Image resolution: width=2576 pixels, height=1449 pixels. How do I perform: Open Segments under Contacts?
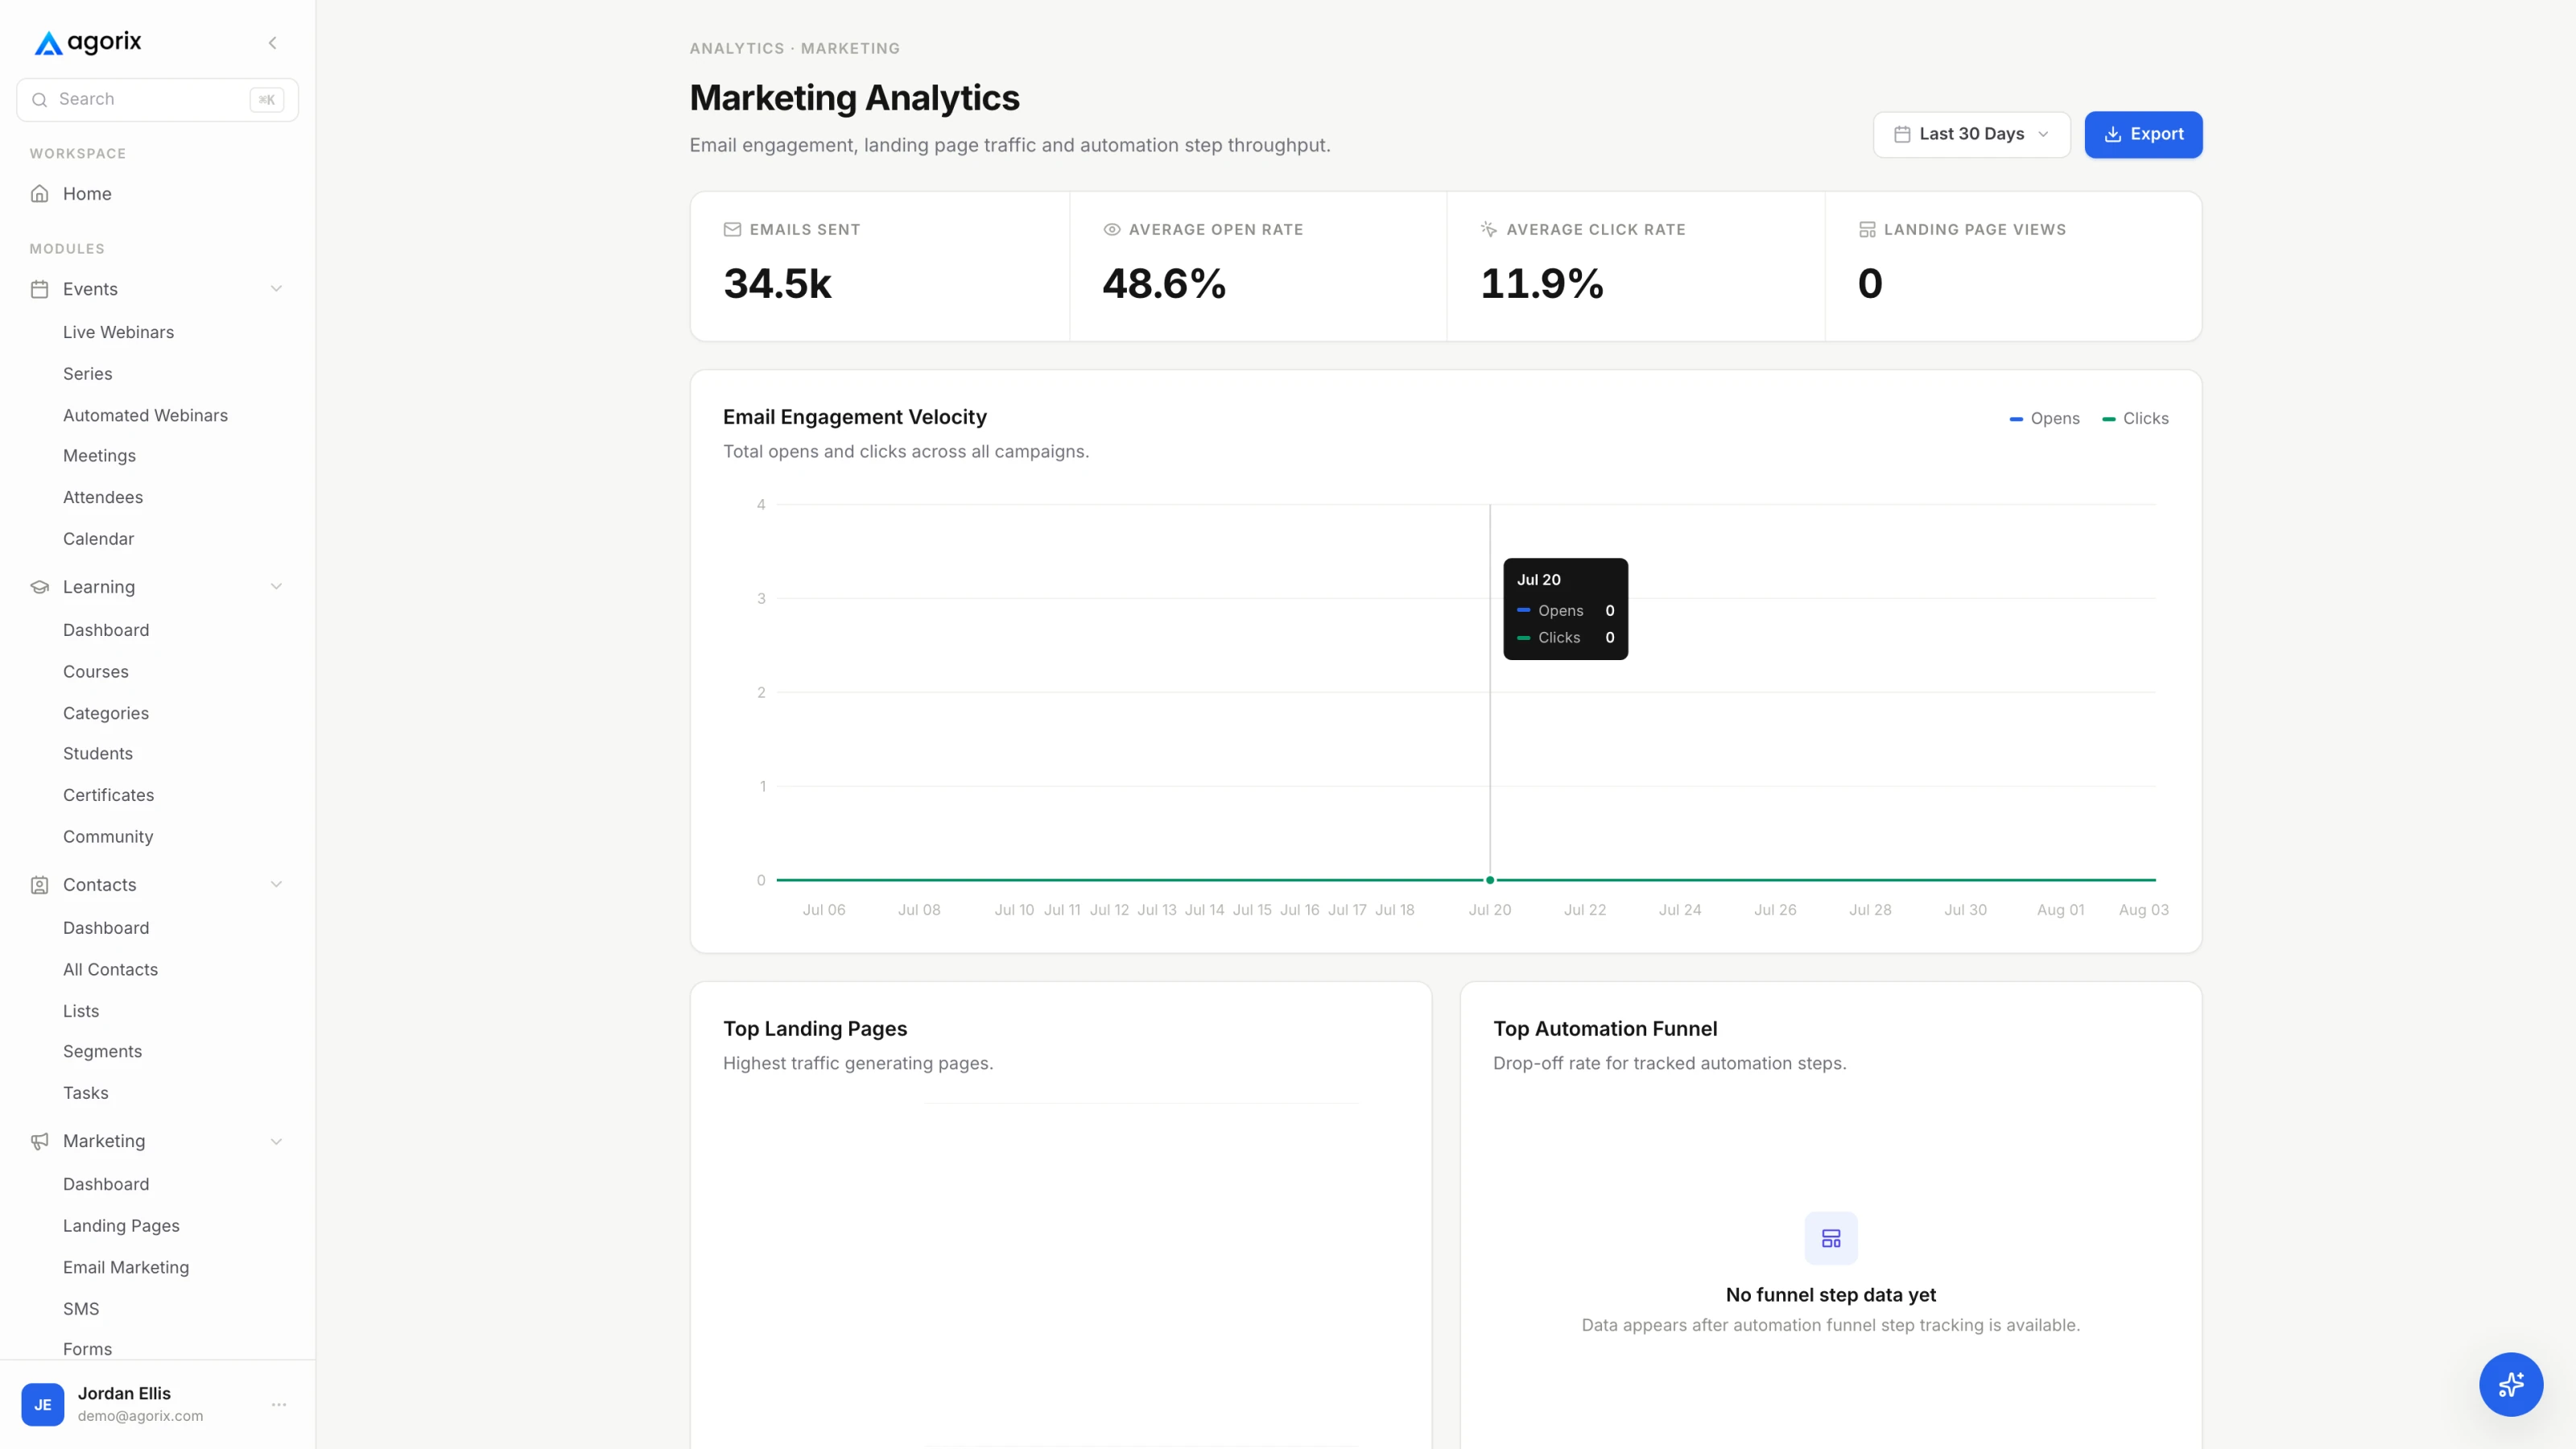(102, 1052)
